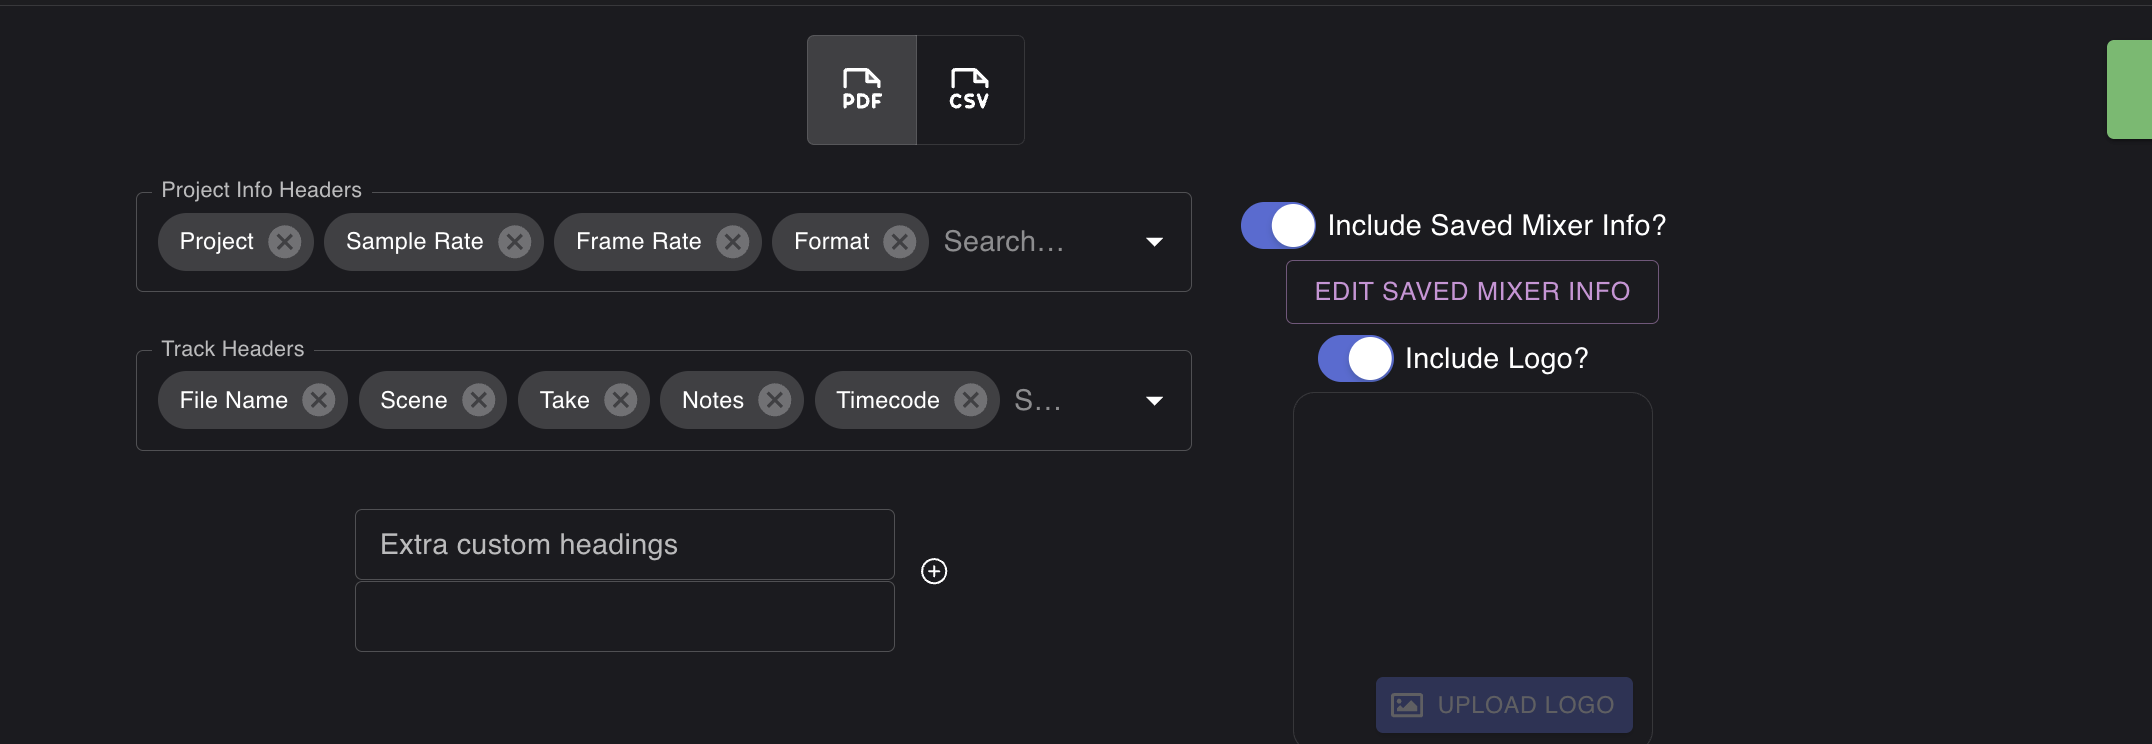
Task: Remove the File Name track chip
Action: (319, 400)
